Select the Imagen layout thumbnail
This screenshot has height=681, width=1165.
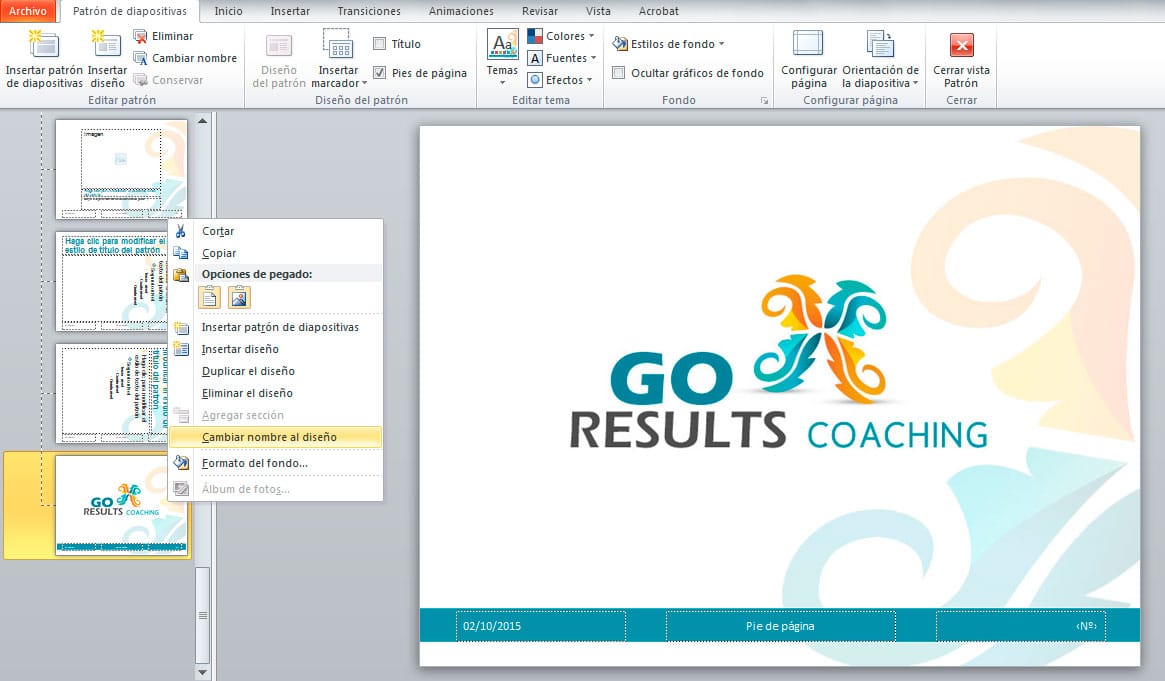pos(121,169)
